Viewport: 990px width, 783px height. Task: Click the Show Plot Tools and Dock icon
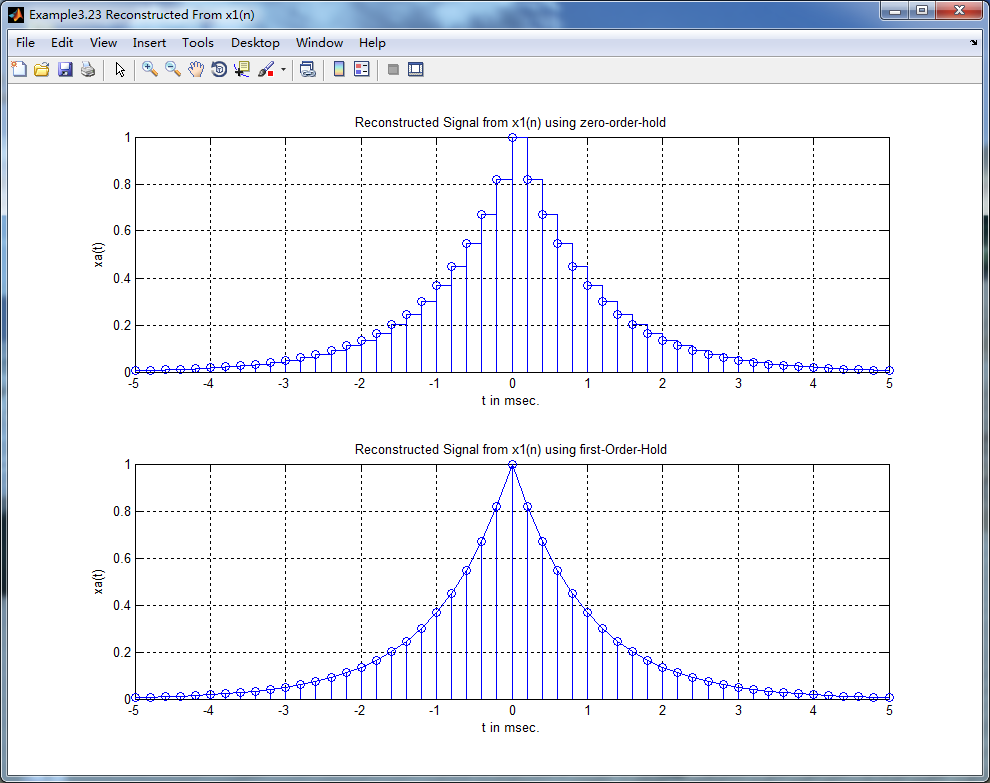[x=415, y=69]
